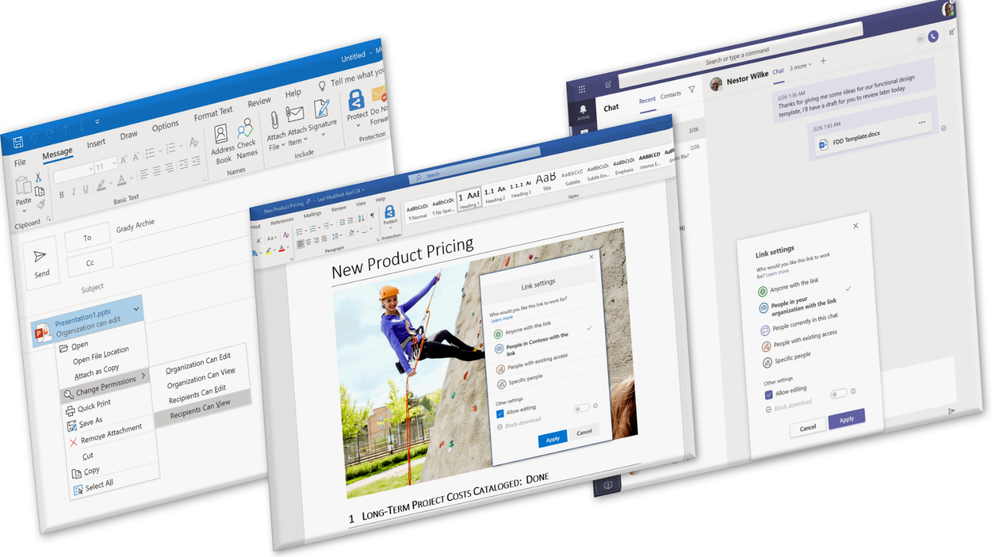The height and width of the screenshot is (557, 999).
Task: Click the Teams search or type a command box
Action: pyautogui.click(x=740, y=56)
